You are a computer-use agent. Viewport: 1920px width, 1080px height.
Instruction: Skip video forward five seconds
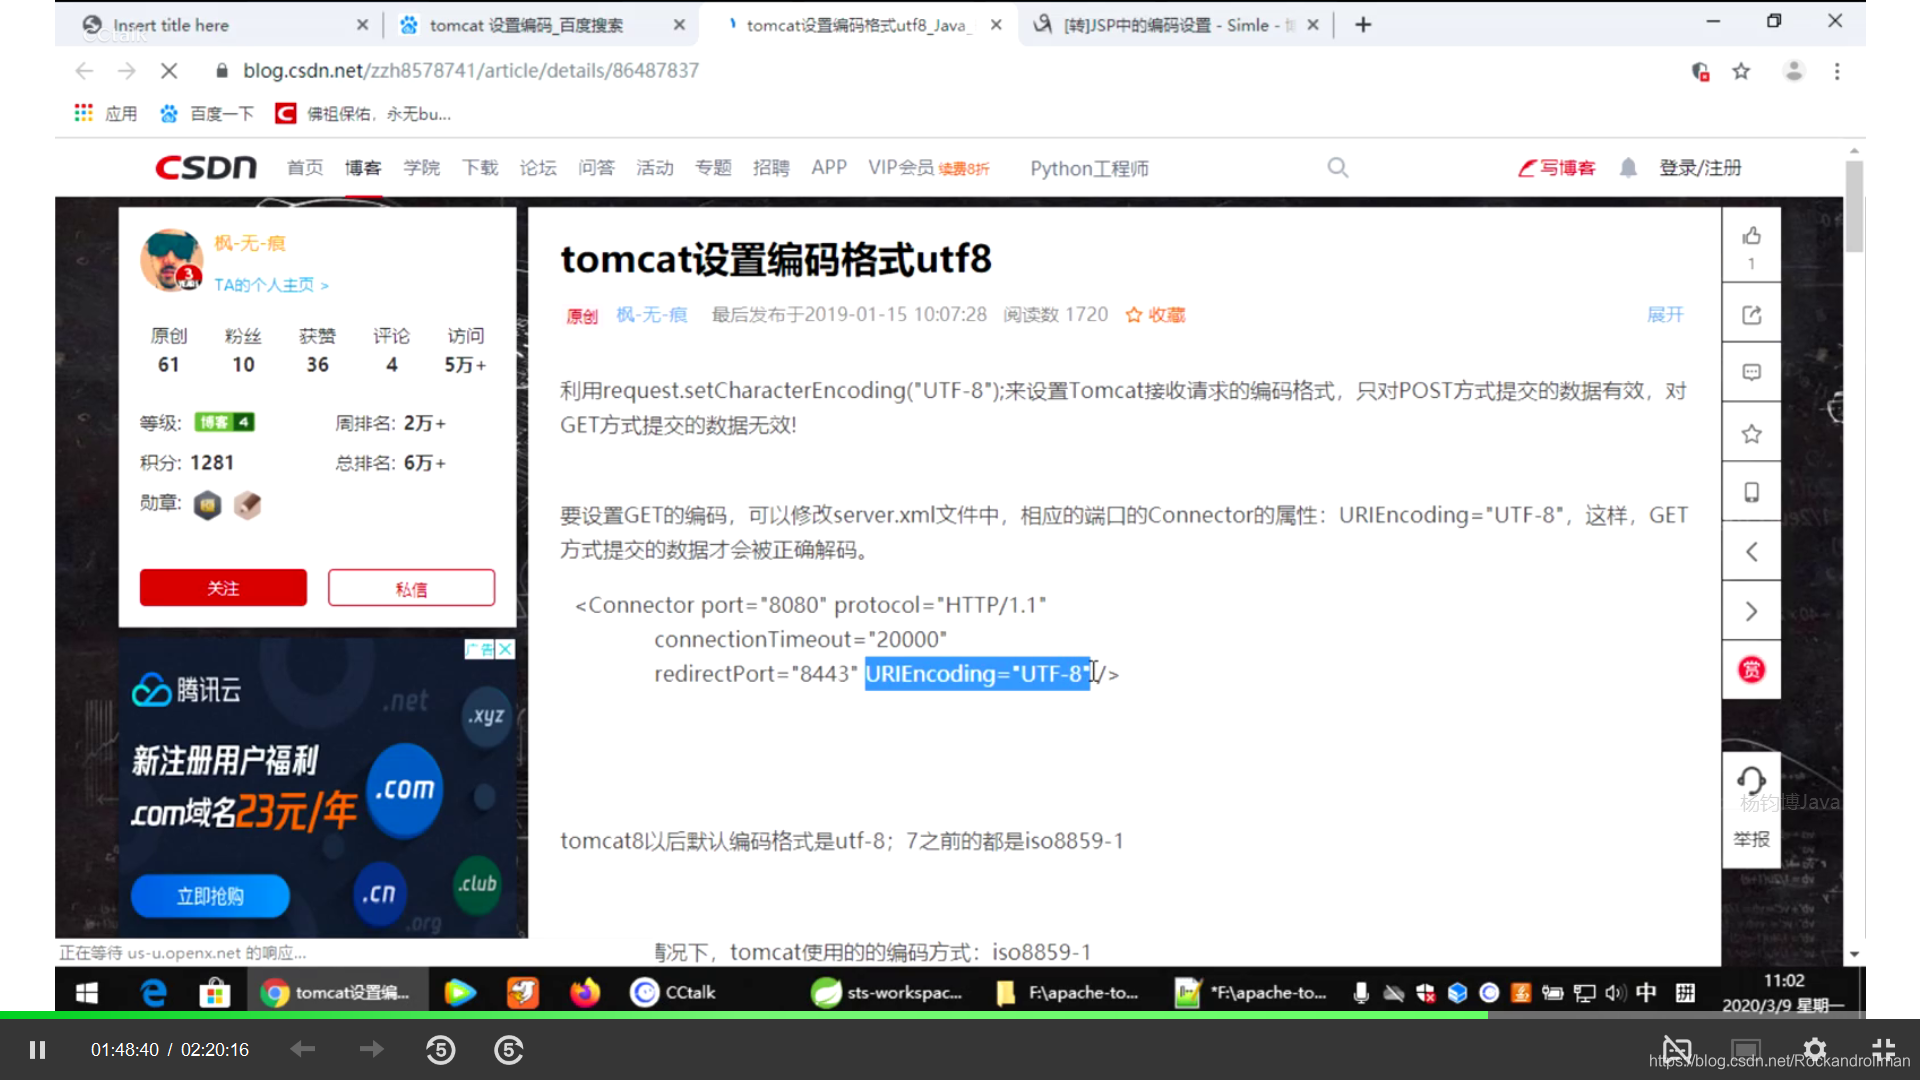[x=509, y=1050]
